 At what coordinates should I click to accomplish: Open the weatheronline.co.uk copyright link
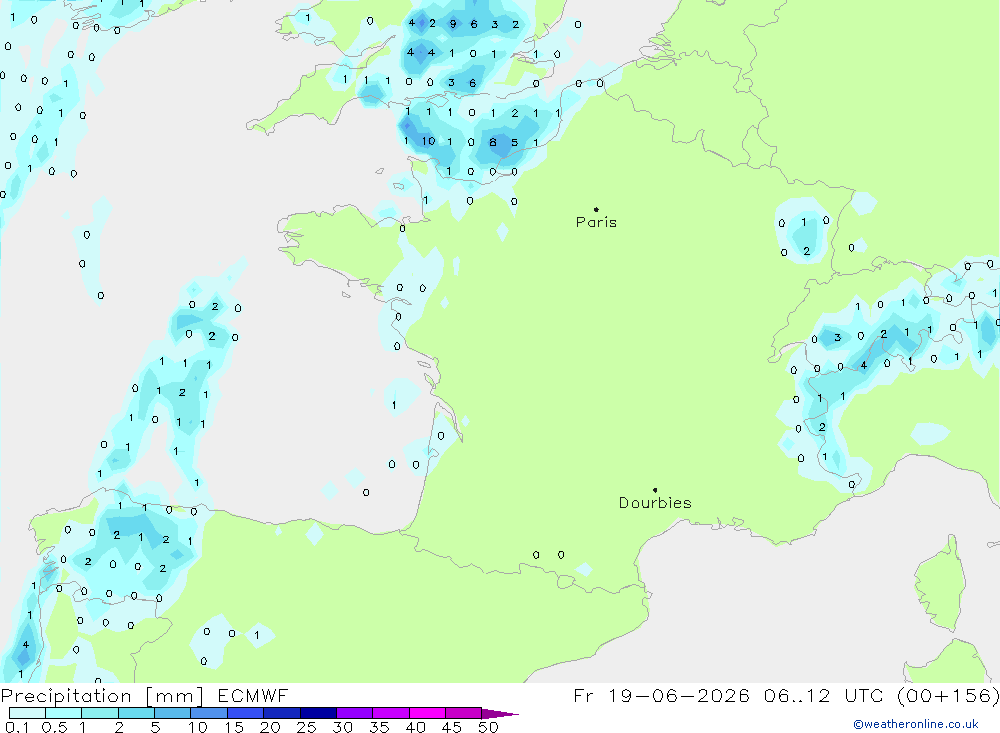(x=916, y=724)
